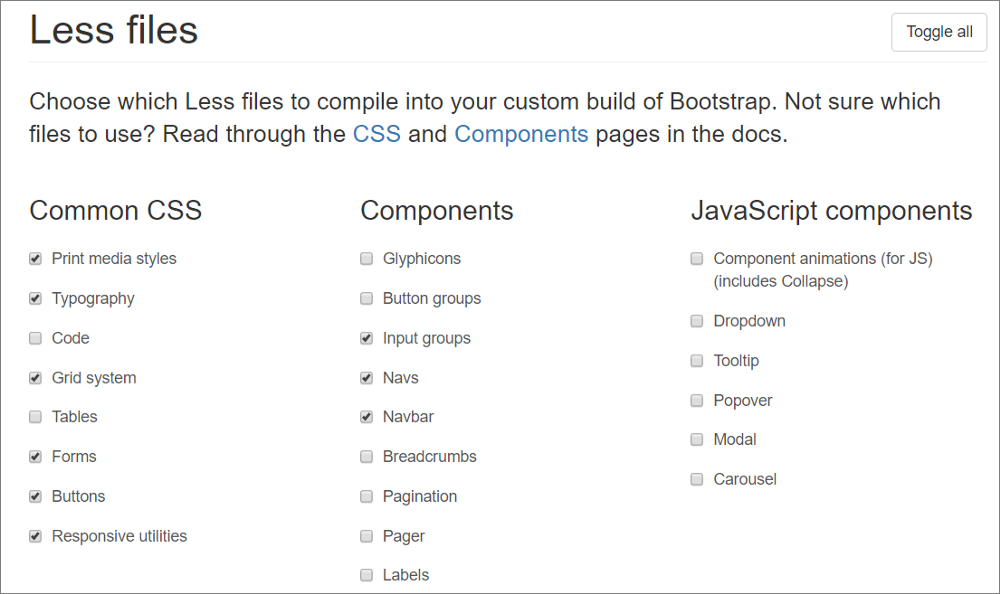This screenshot has width=1000, height=594.
Task: Check the Button groups option
Action: coord(367,299)
